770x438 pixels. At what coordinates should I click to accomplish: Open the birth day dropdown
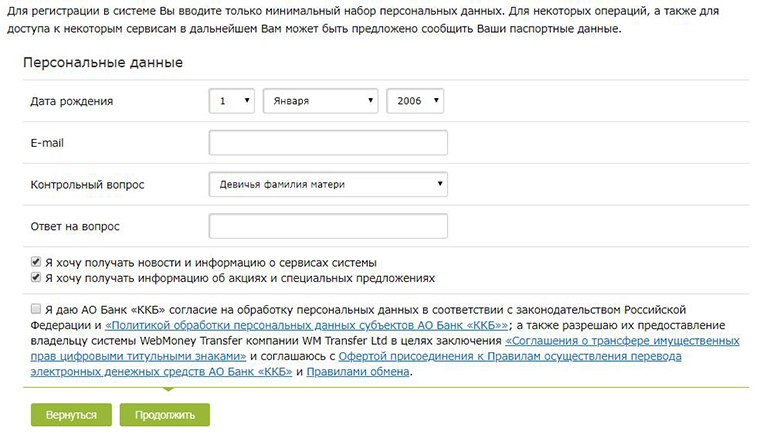231,101
